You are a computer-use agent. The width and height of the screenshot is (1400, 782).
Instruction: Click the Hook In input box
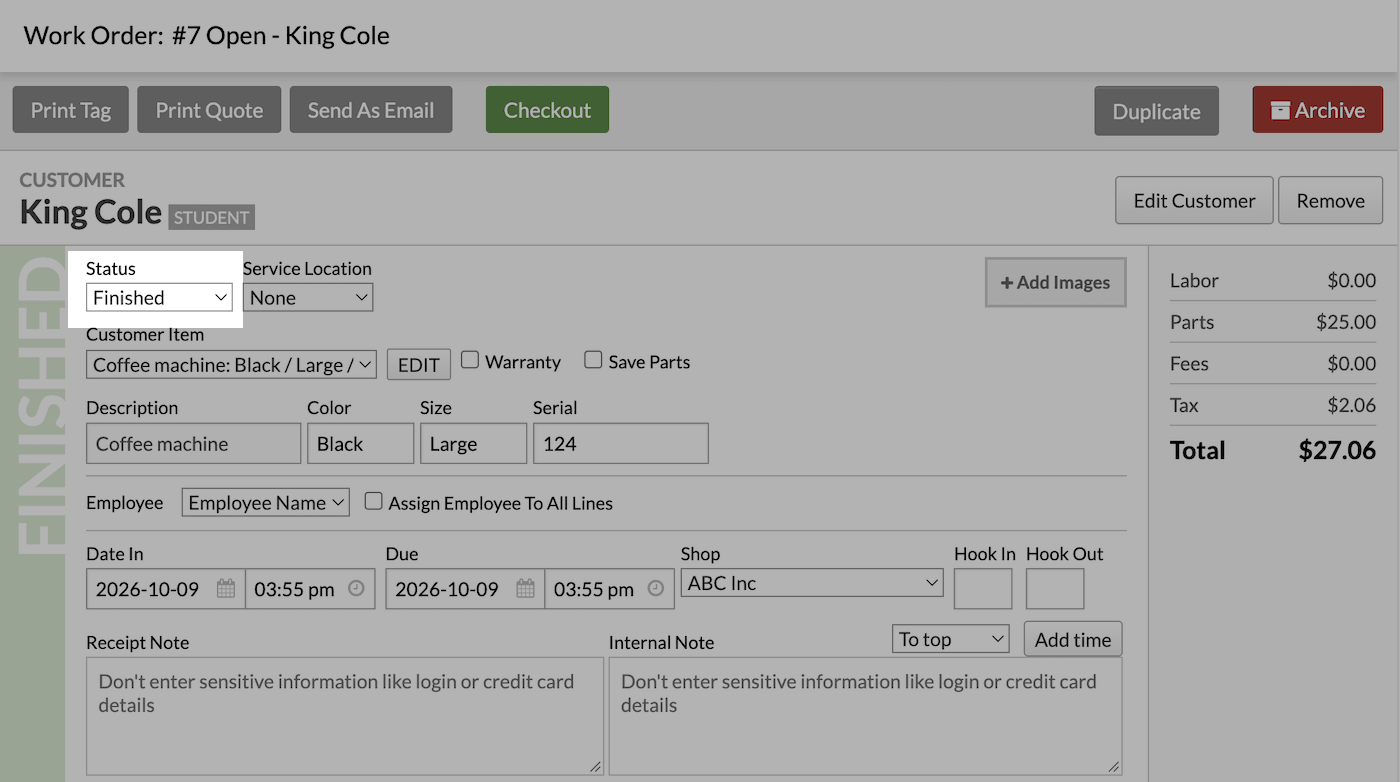point(983,589)
